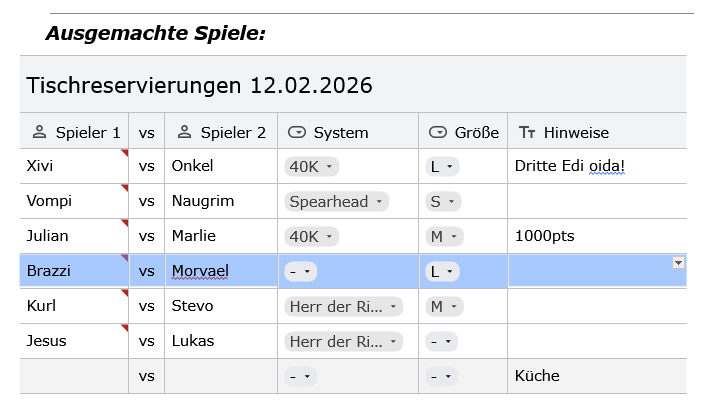
Task: Click the text-type icon beside Hinweise header
Action: 527,132
